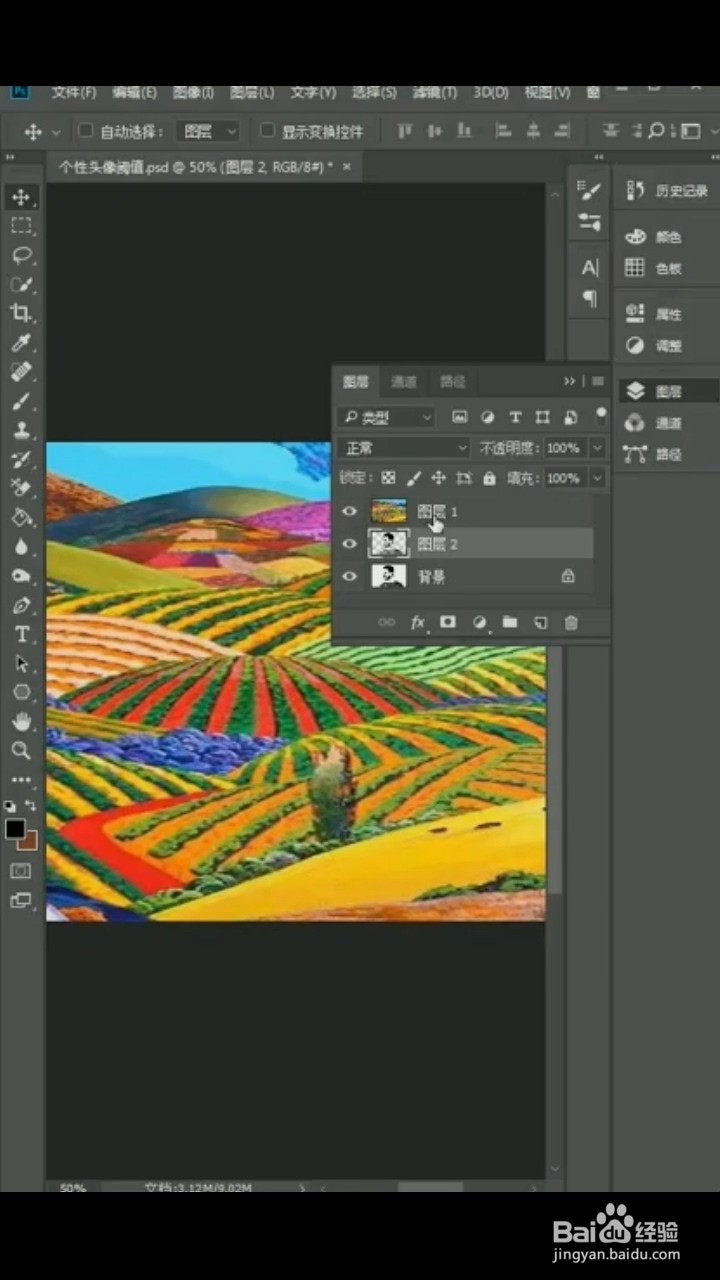Switch to 路径 tab in Layers panel
Screen dimensions: 720x1280
pos(453,381)
